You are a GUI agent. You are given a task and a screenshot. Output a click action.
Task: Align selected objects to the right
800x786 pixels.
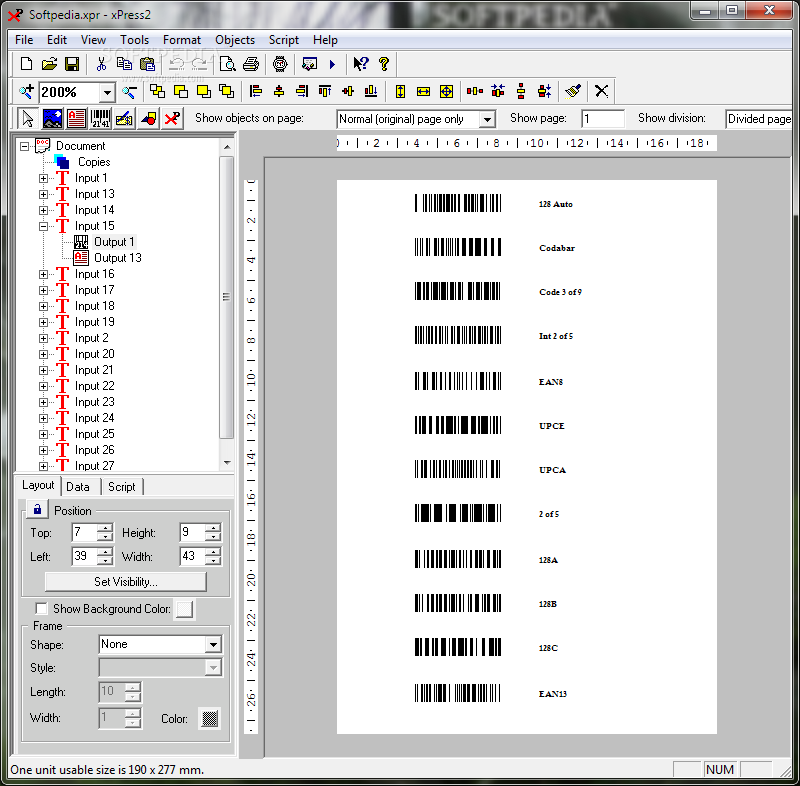(x=302, y=92)
